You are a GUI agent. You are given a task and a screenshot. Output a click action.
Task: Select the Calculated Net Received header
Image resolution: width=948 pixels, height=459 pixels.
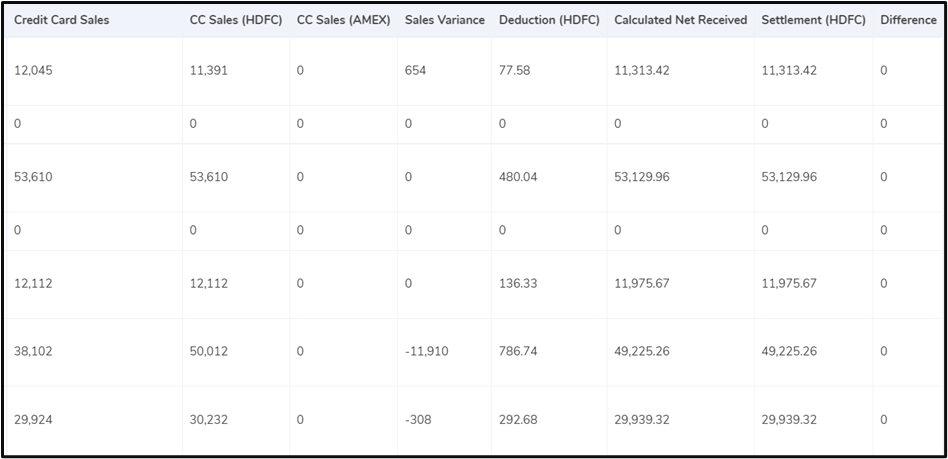coord(680,20)
